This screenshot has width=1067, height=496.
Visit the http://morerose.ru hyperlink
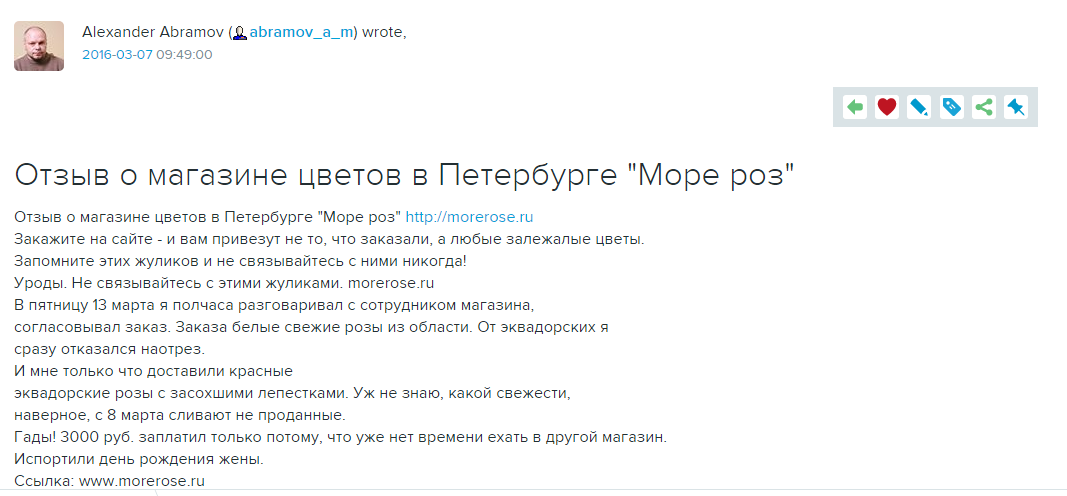point(469,218)
